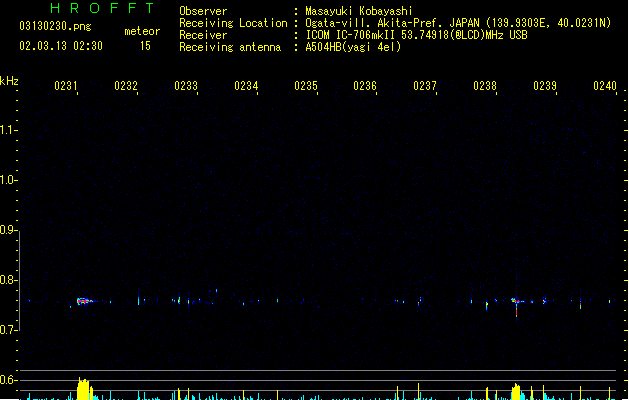
Task: Click the 0.6 kHz axis tick
Action: coord(8,380)
